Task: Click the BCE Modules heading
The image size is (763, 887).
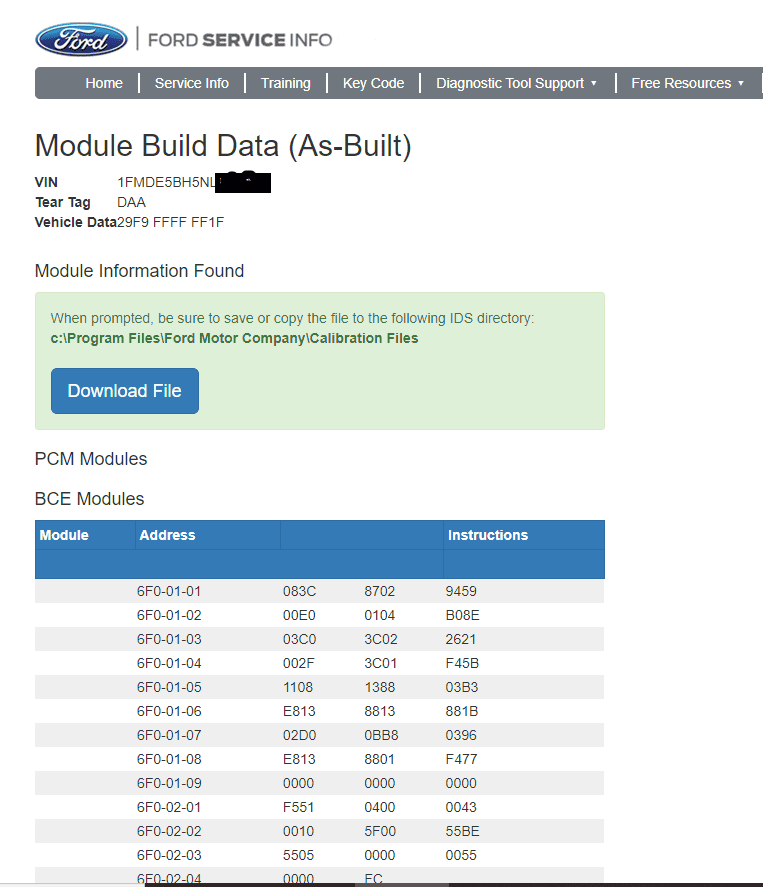Action: point(89,499)
